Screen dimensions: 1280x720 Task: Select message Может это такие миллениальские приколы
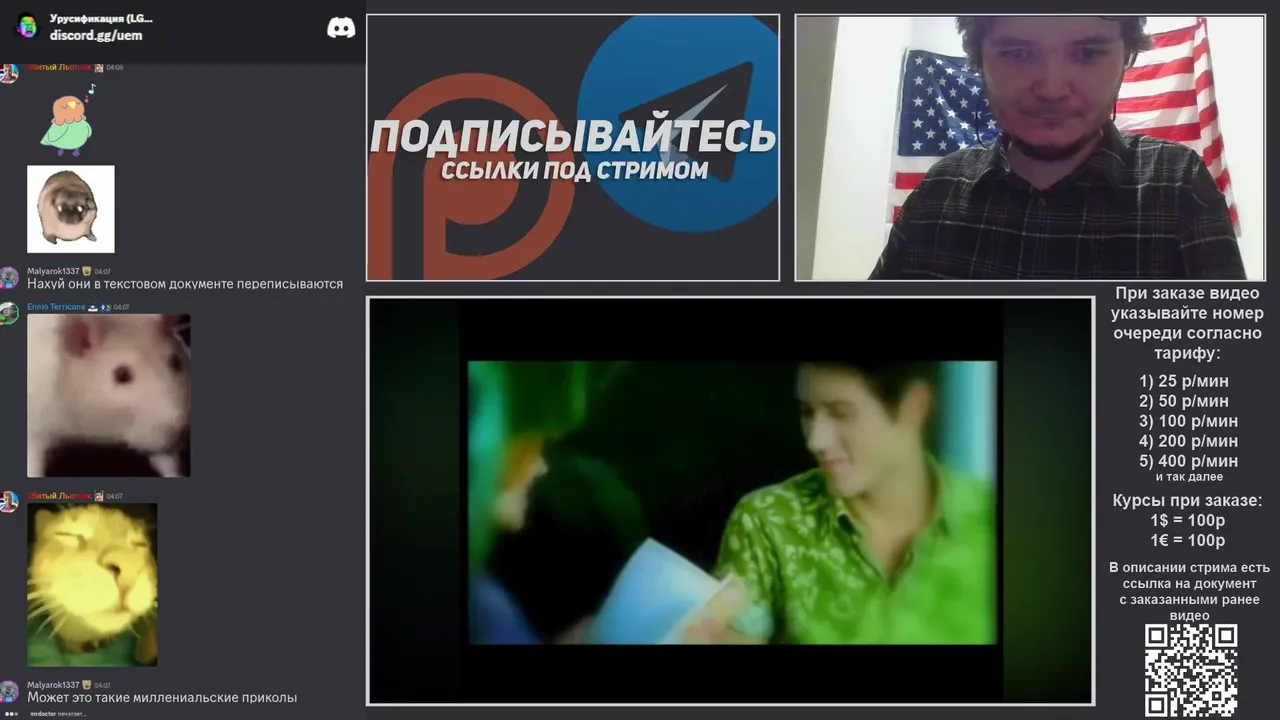162,698
